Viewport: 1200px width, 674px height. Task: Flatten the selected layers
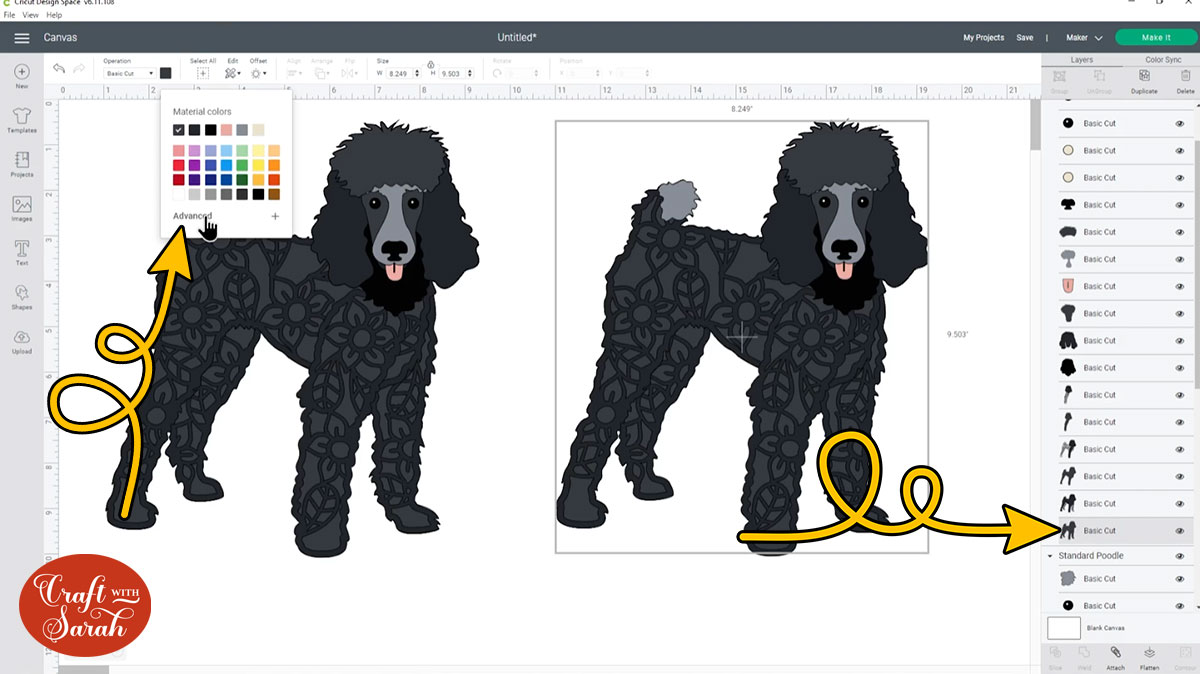click(x=1149, y=657)
